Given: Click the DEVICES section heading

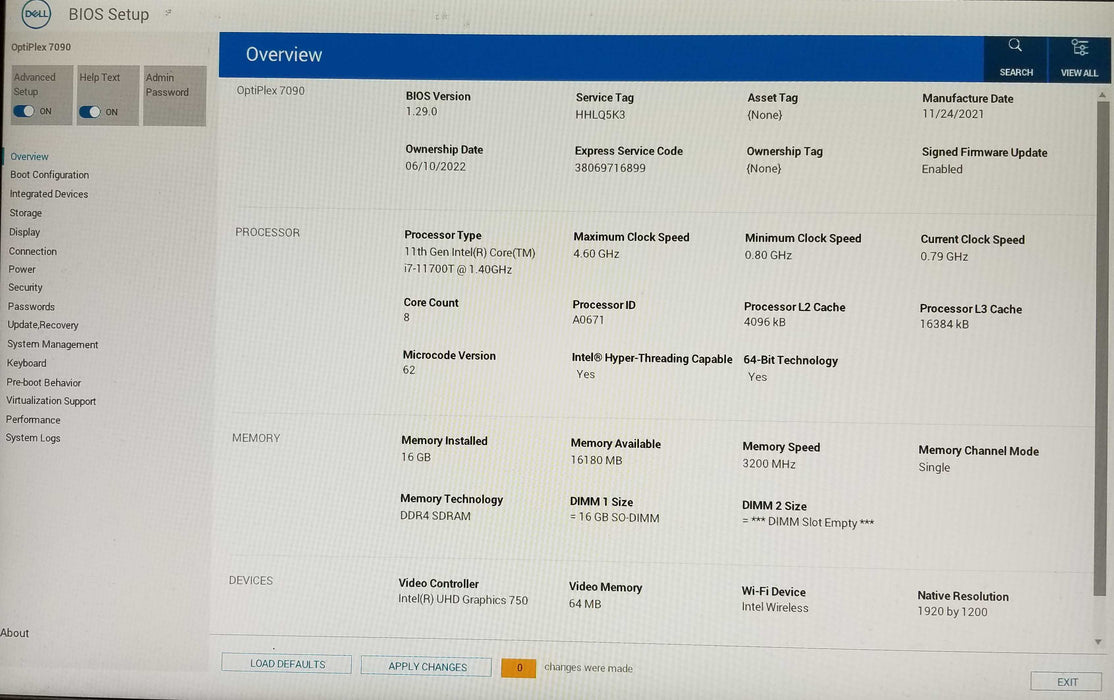Looking at the screenshot, I should click(x=250, y=581).
